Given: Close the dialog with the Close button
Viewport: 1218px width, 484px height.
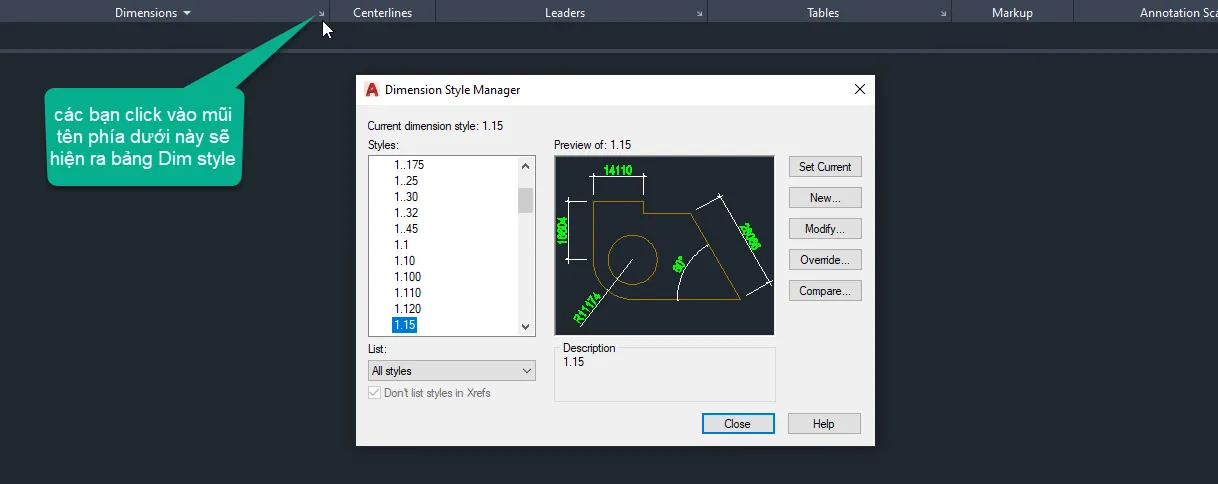Looking at the screenshot, I should (738, 424).
